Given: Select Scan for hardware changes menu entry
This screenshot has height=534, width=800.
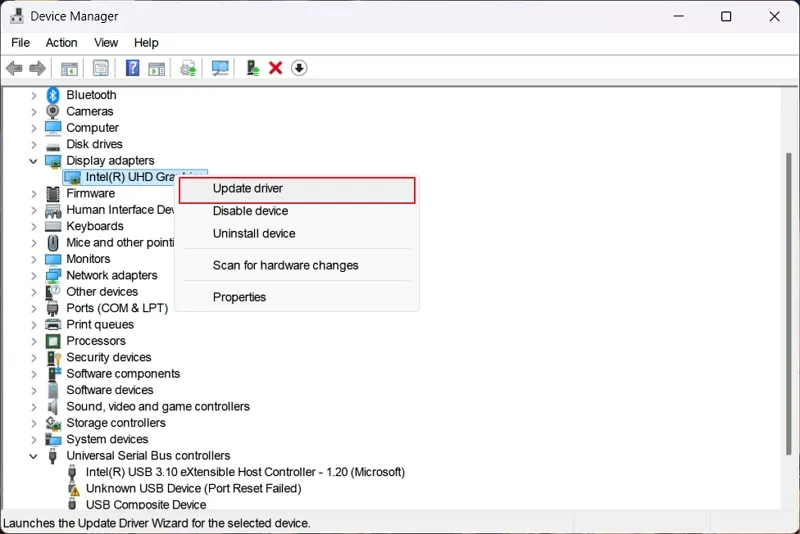Looking at the screenshot, I should point(297,265).
